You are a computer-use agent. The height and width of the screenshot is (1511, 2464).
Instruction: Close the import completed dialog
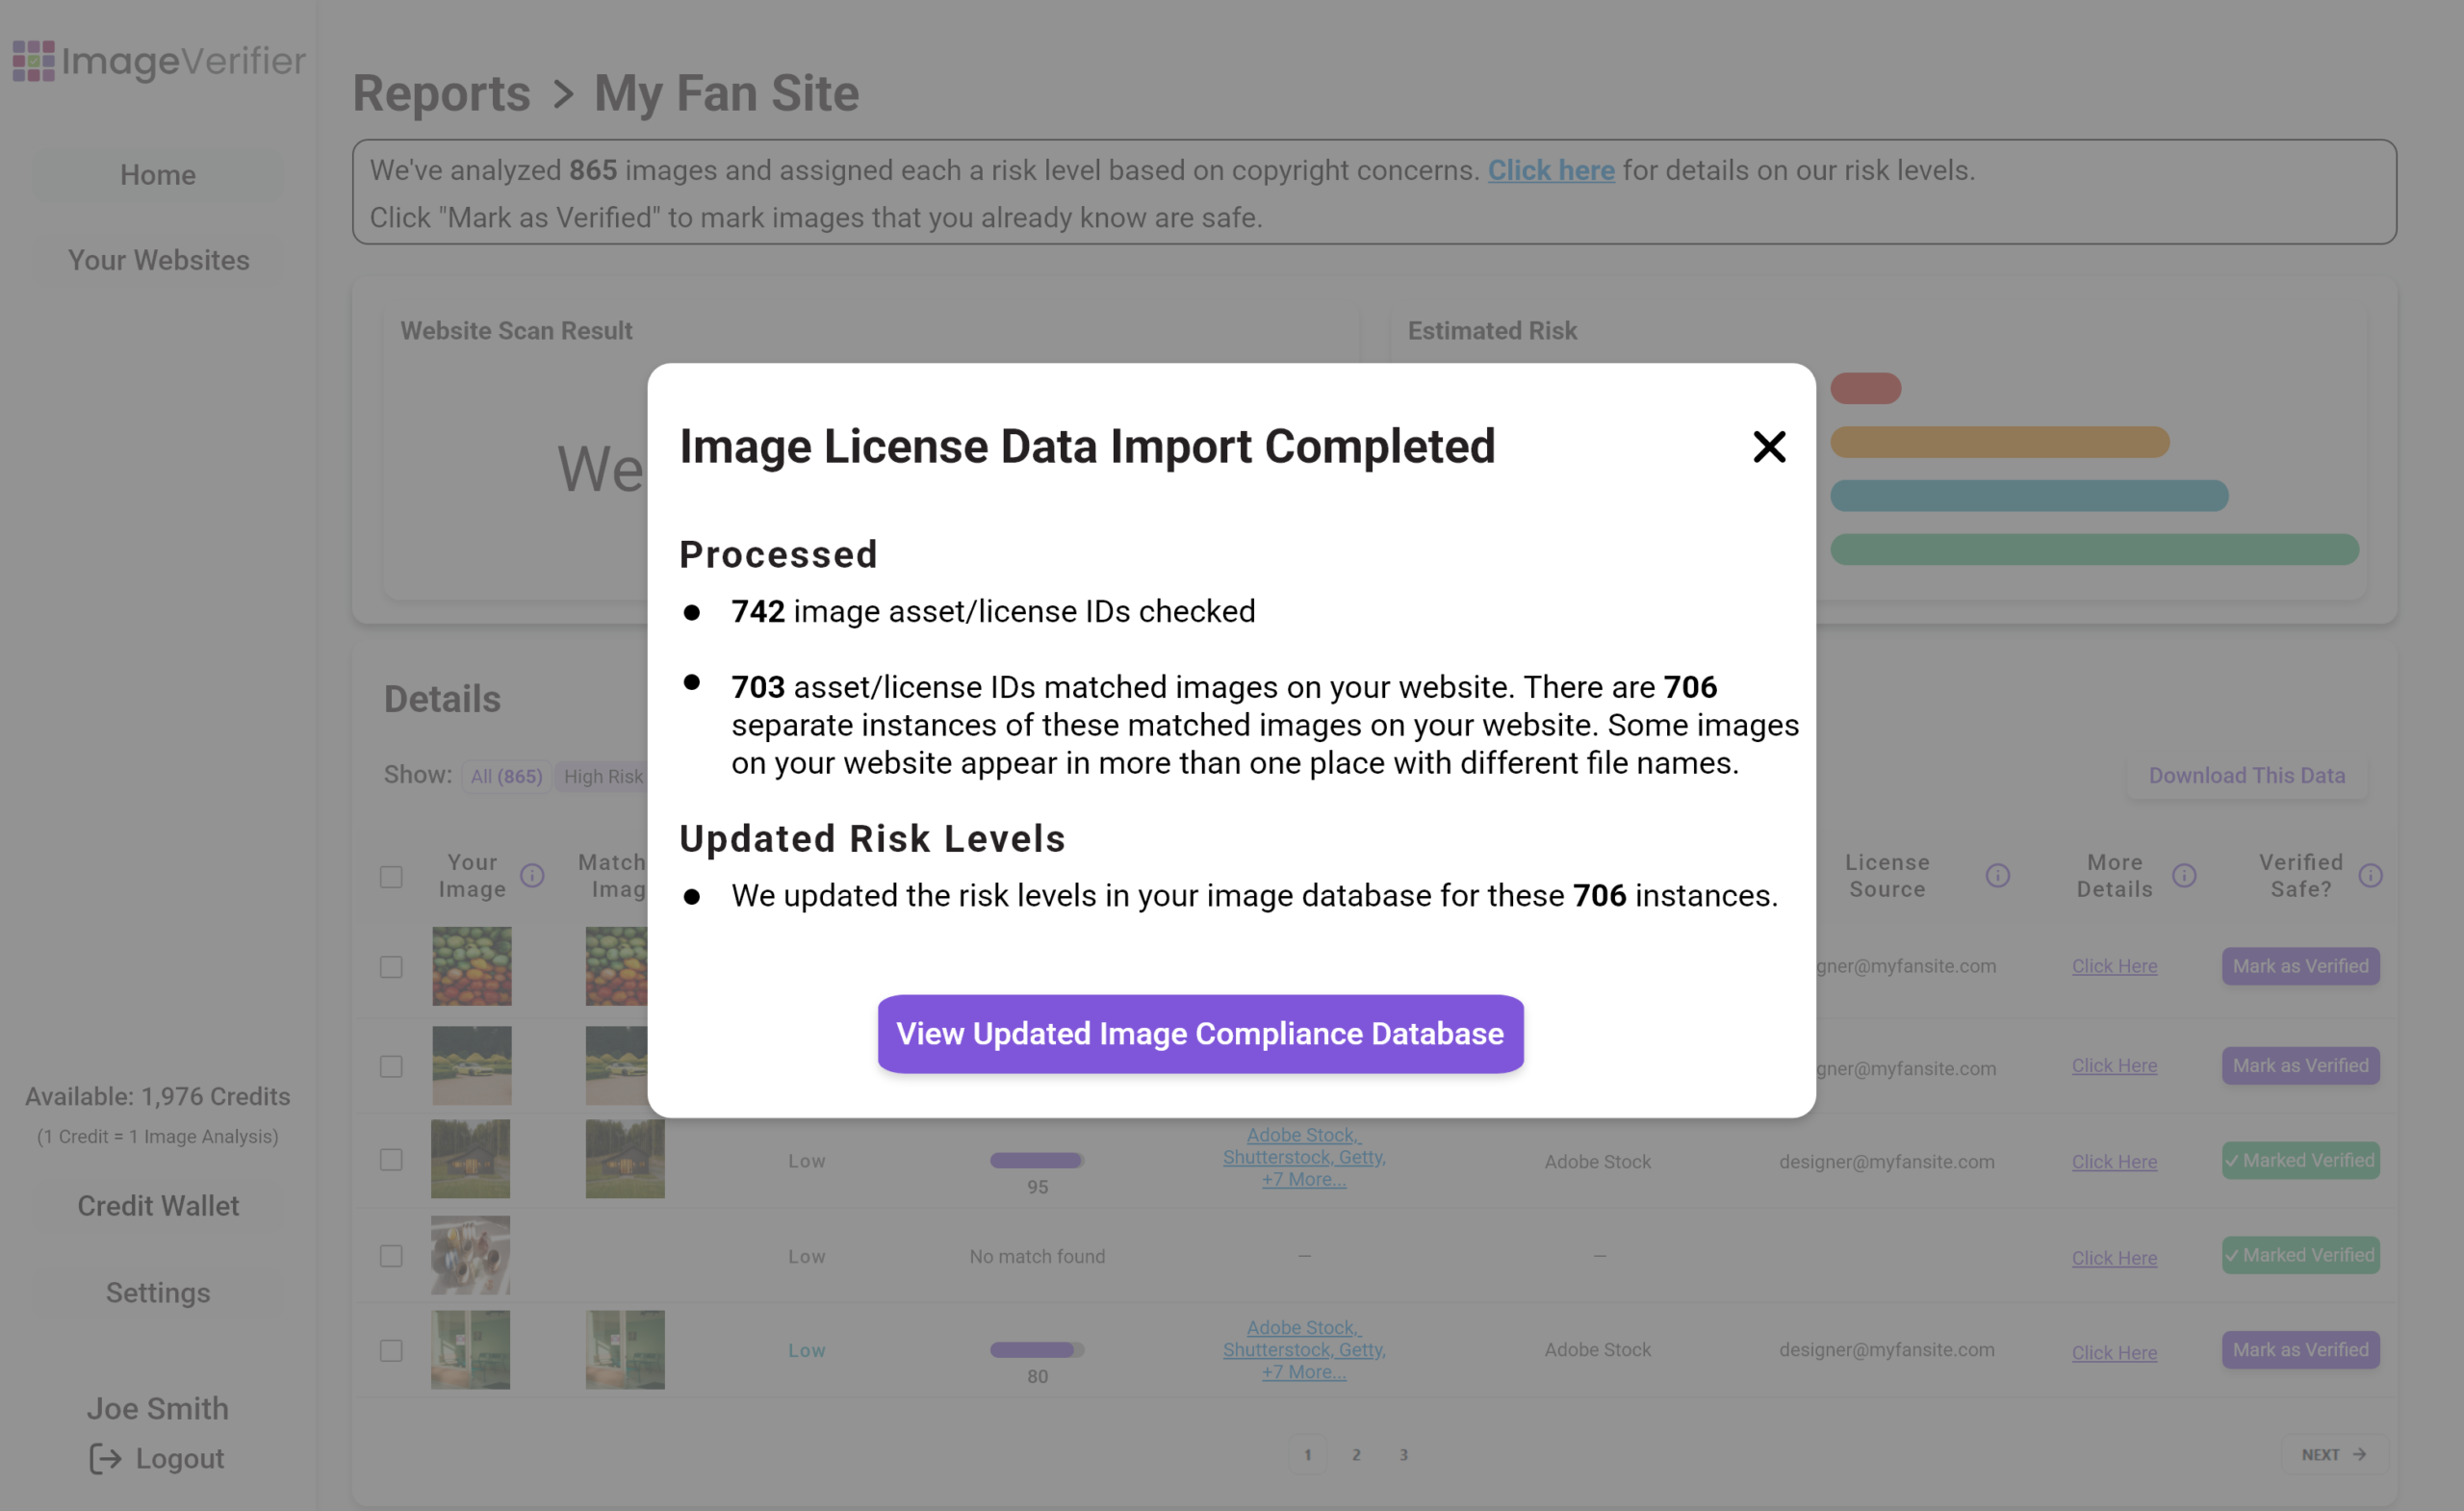point(1768,447)
